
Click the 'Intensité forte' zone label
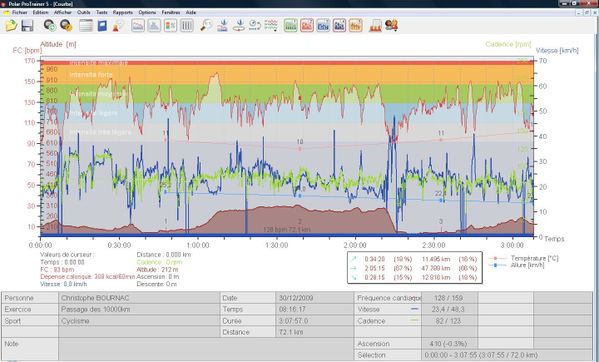coord(91,74)
